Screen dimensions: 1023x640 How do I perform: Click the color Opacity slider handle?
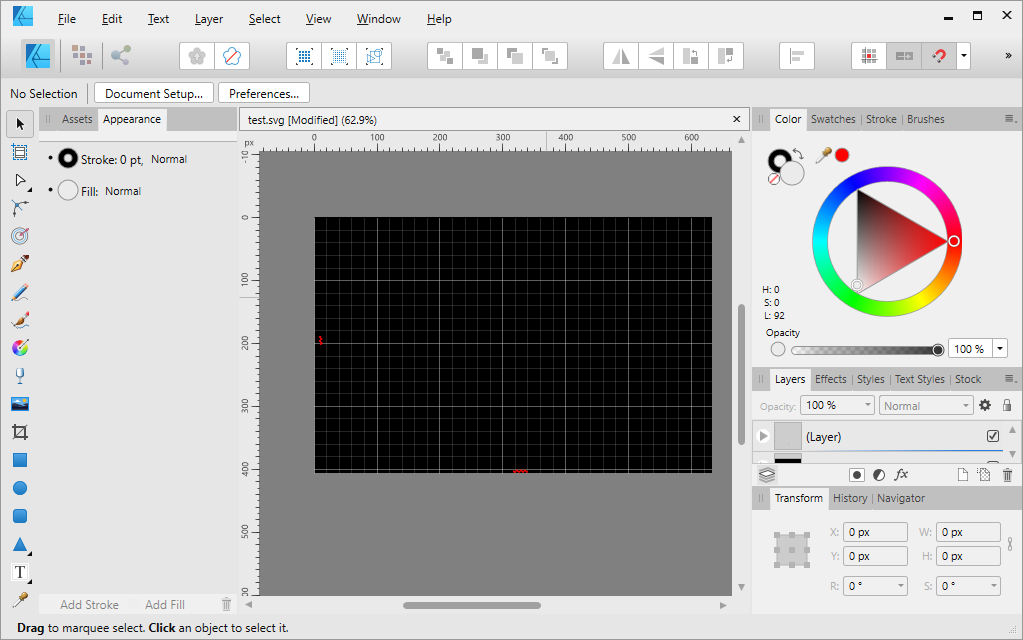point(938,349)
